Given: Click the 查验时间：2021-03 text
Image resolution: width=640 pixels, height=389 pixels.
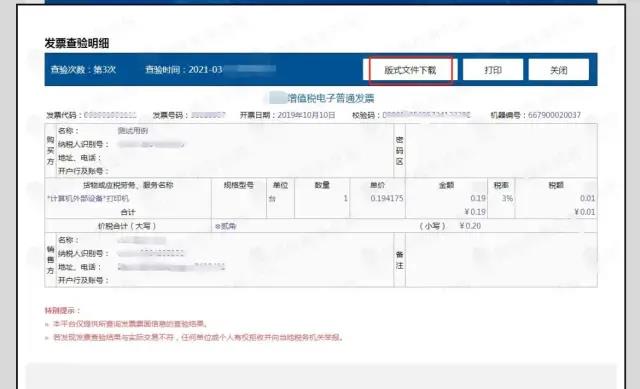Looking at the screenshot, I should (x=184, y=70).
